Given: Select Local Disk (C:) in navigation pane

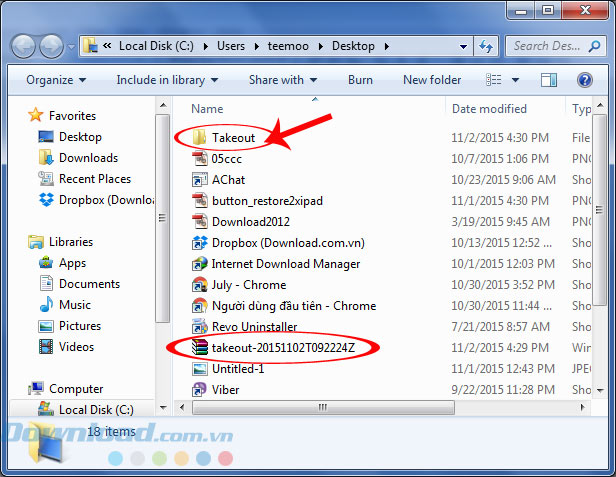Looking at the screenshot, I should click(x=96, y=410).
